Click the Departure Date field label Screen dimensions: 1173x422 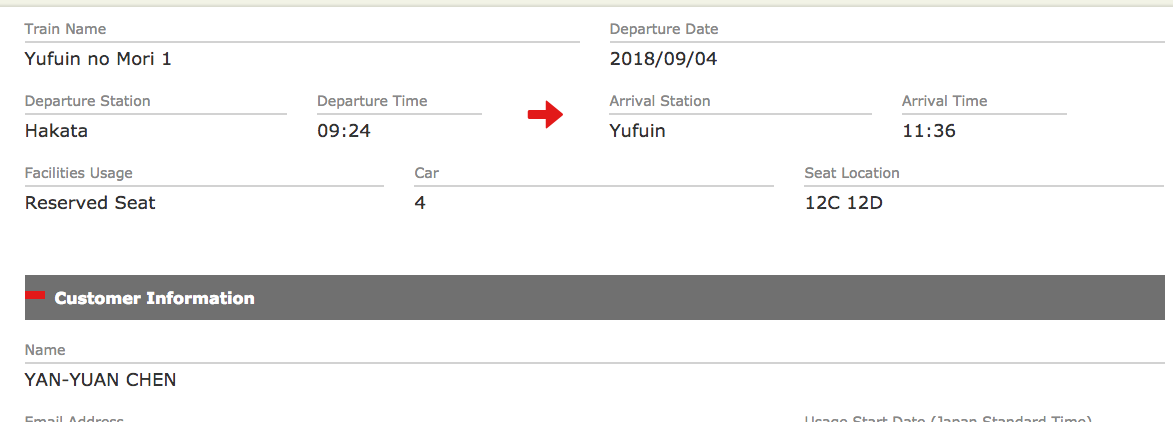point(664,29)
